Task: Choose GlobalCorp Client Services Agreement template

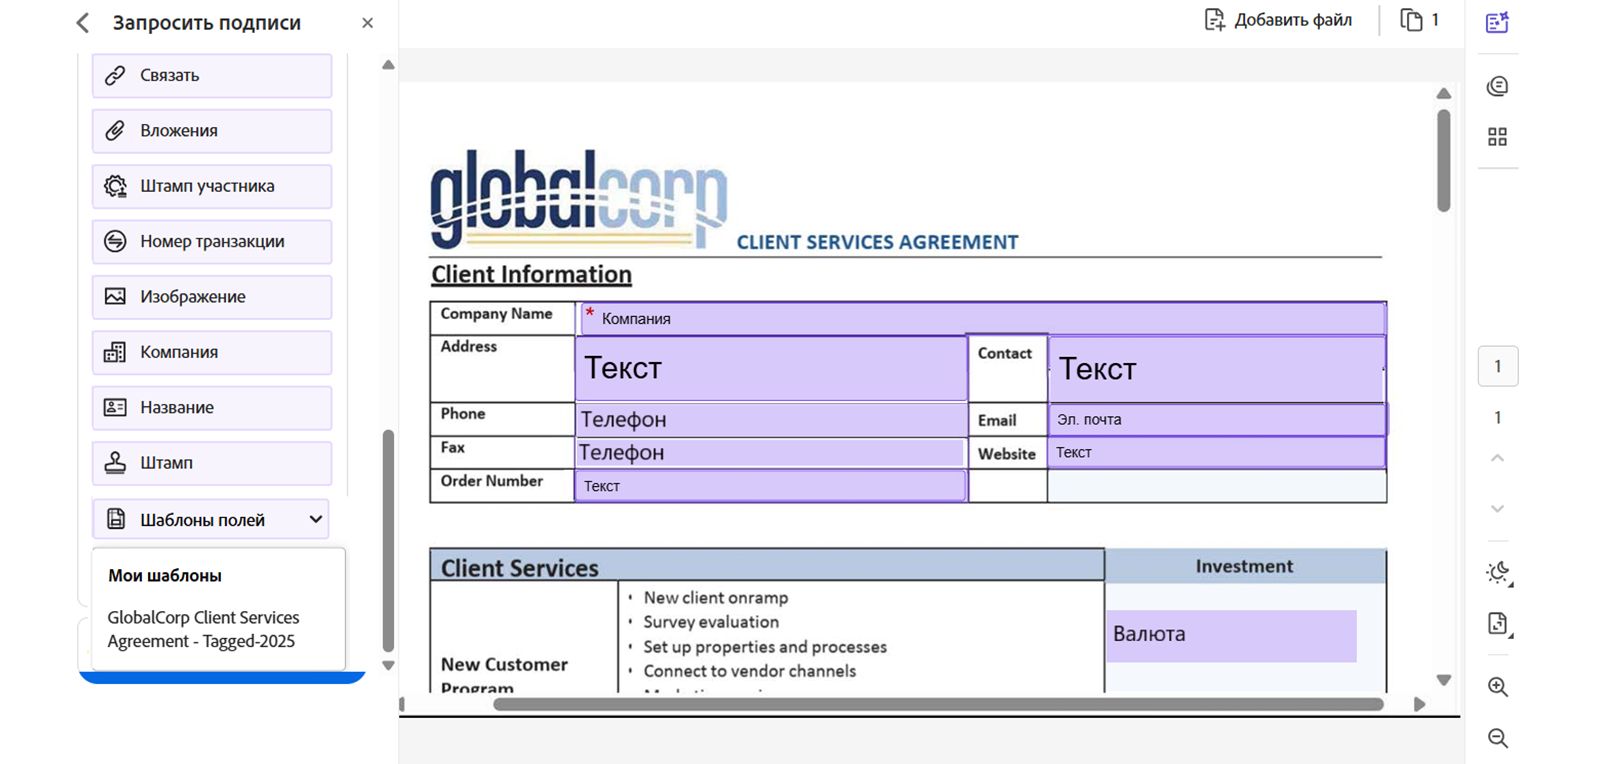Action: coord(203,630)
